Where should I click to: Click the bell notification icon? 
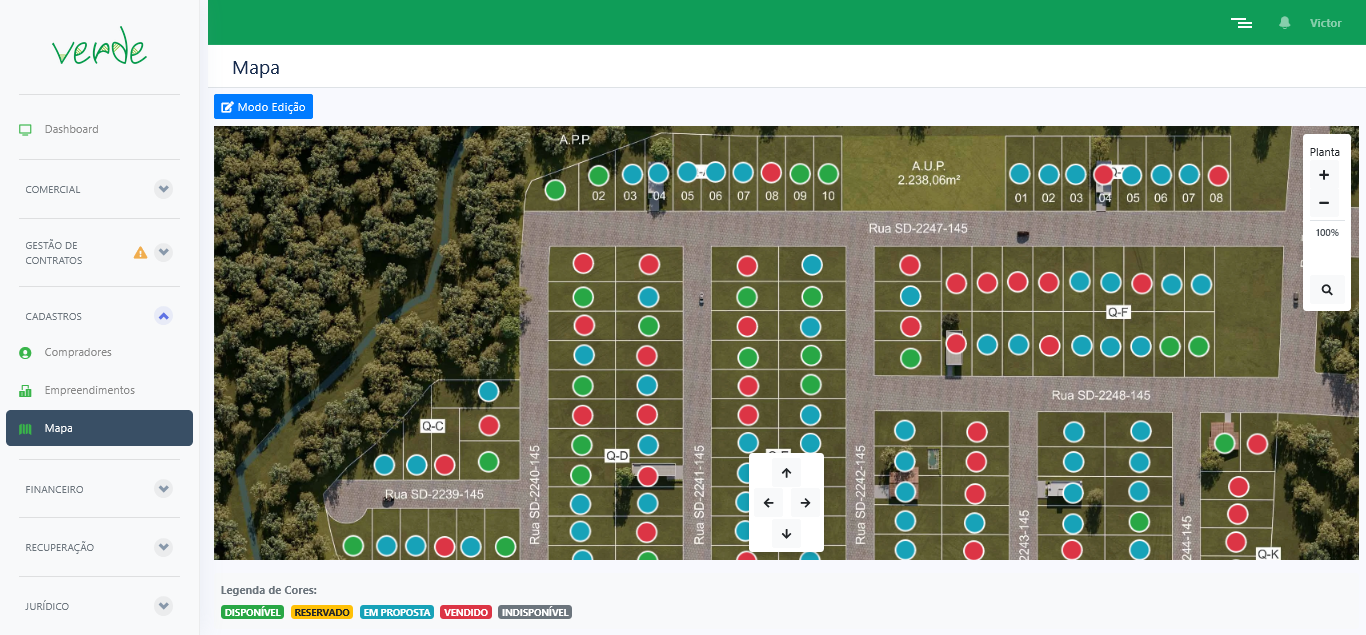coord(1287,22)
